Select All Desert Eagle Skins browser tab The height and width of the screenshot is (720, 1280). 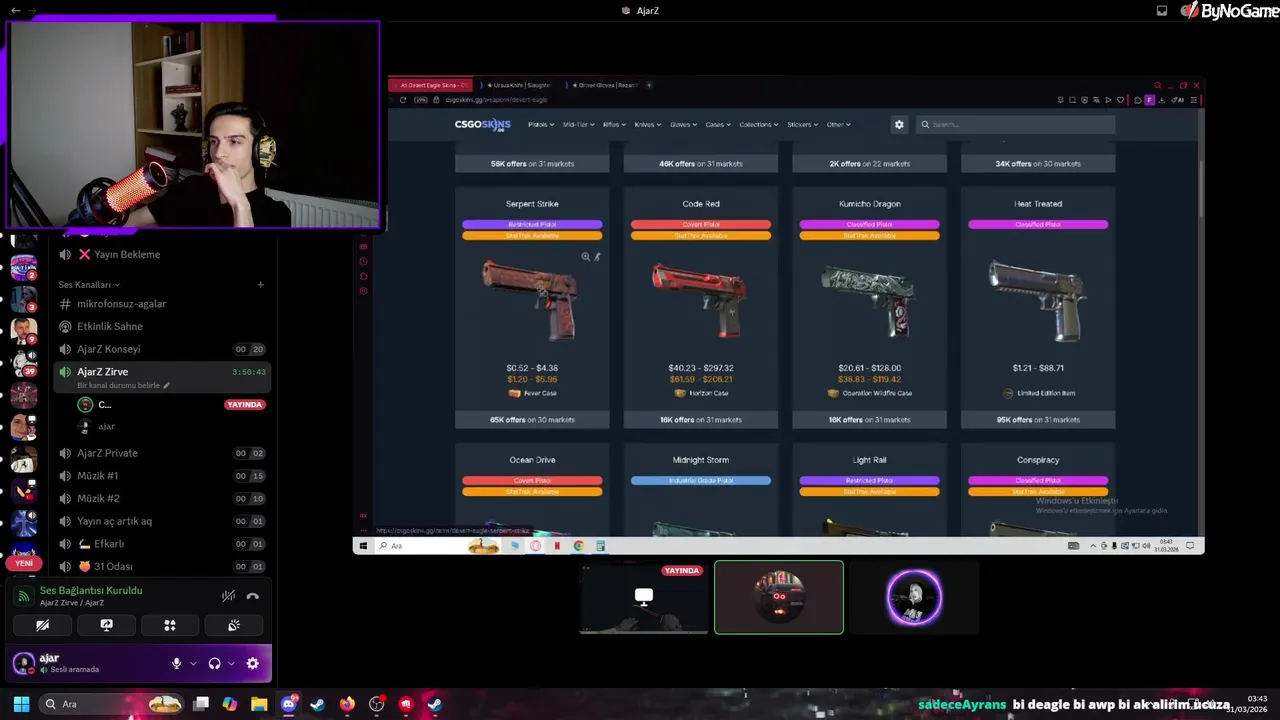tap(430, 85)
